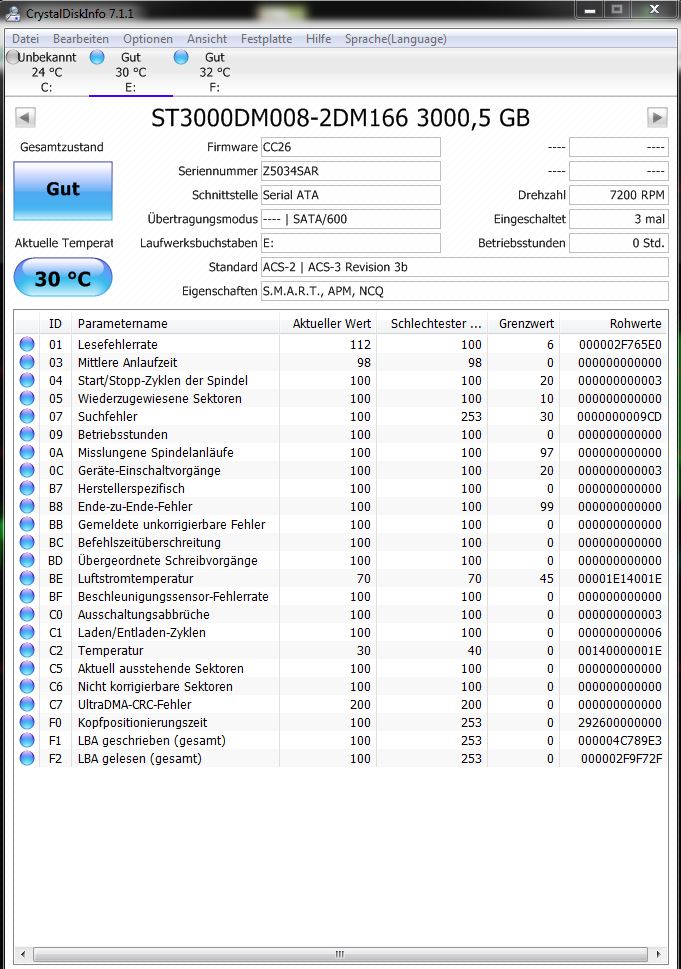Screen dimensions: 681x969
Task: Click the Eigenschaften field S.M.A.R.T., APM, NCQ
Action: (464, 291)
